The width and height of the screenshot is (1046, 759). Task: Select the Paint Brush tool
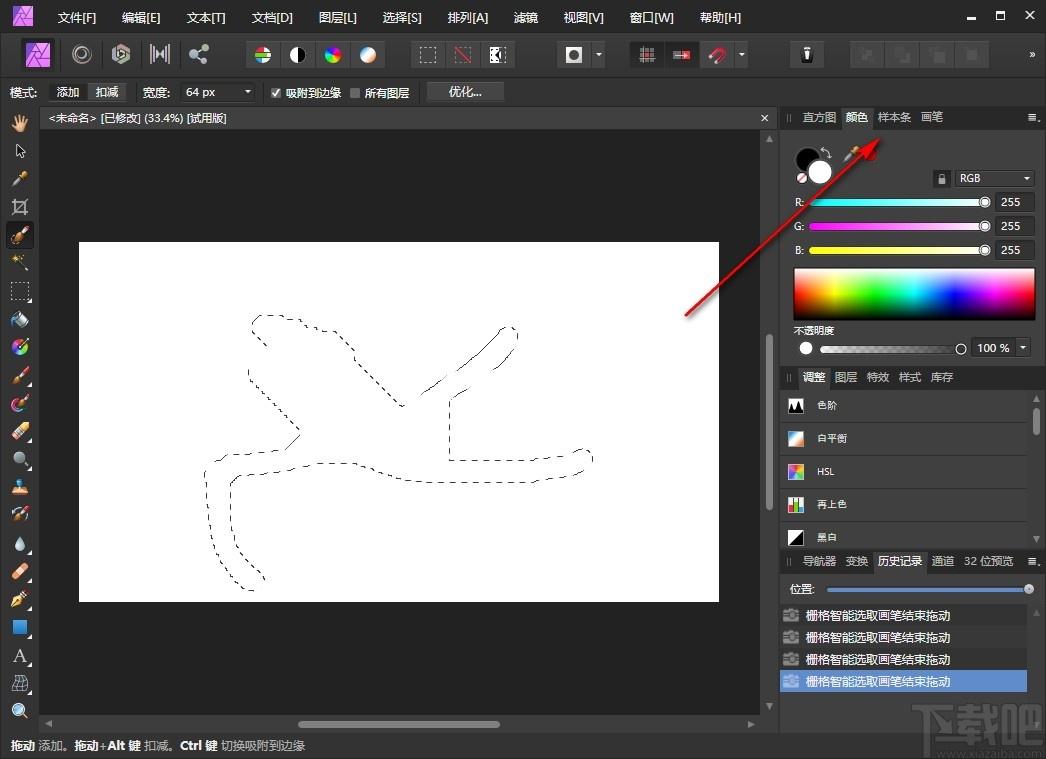tap(20, 375)
